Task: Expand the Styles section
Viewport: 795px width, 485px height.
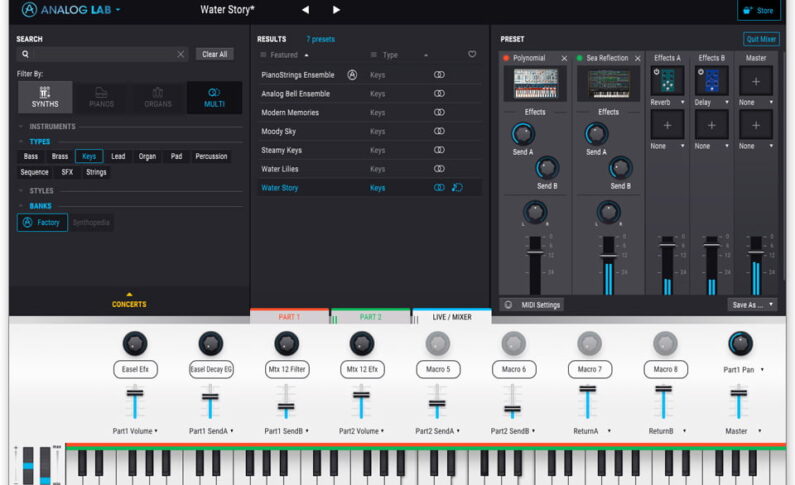Action: [21, 191]
